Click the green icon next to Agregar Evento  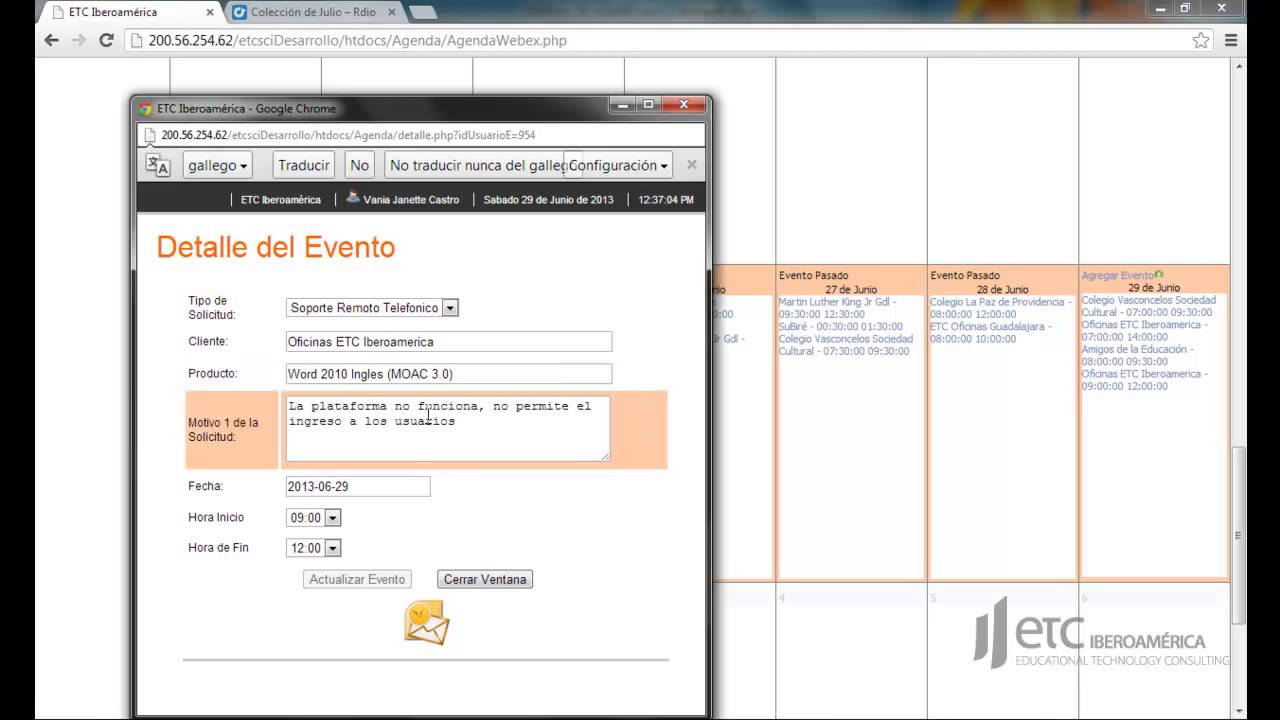[1159, 275]
